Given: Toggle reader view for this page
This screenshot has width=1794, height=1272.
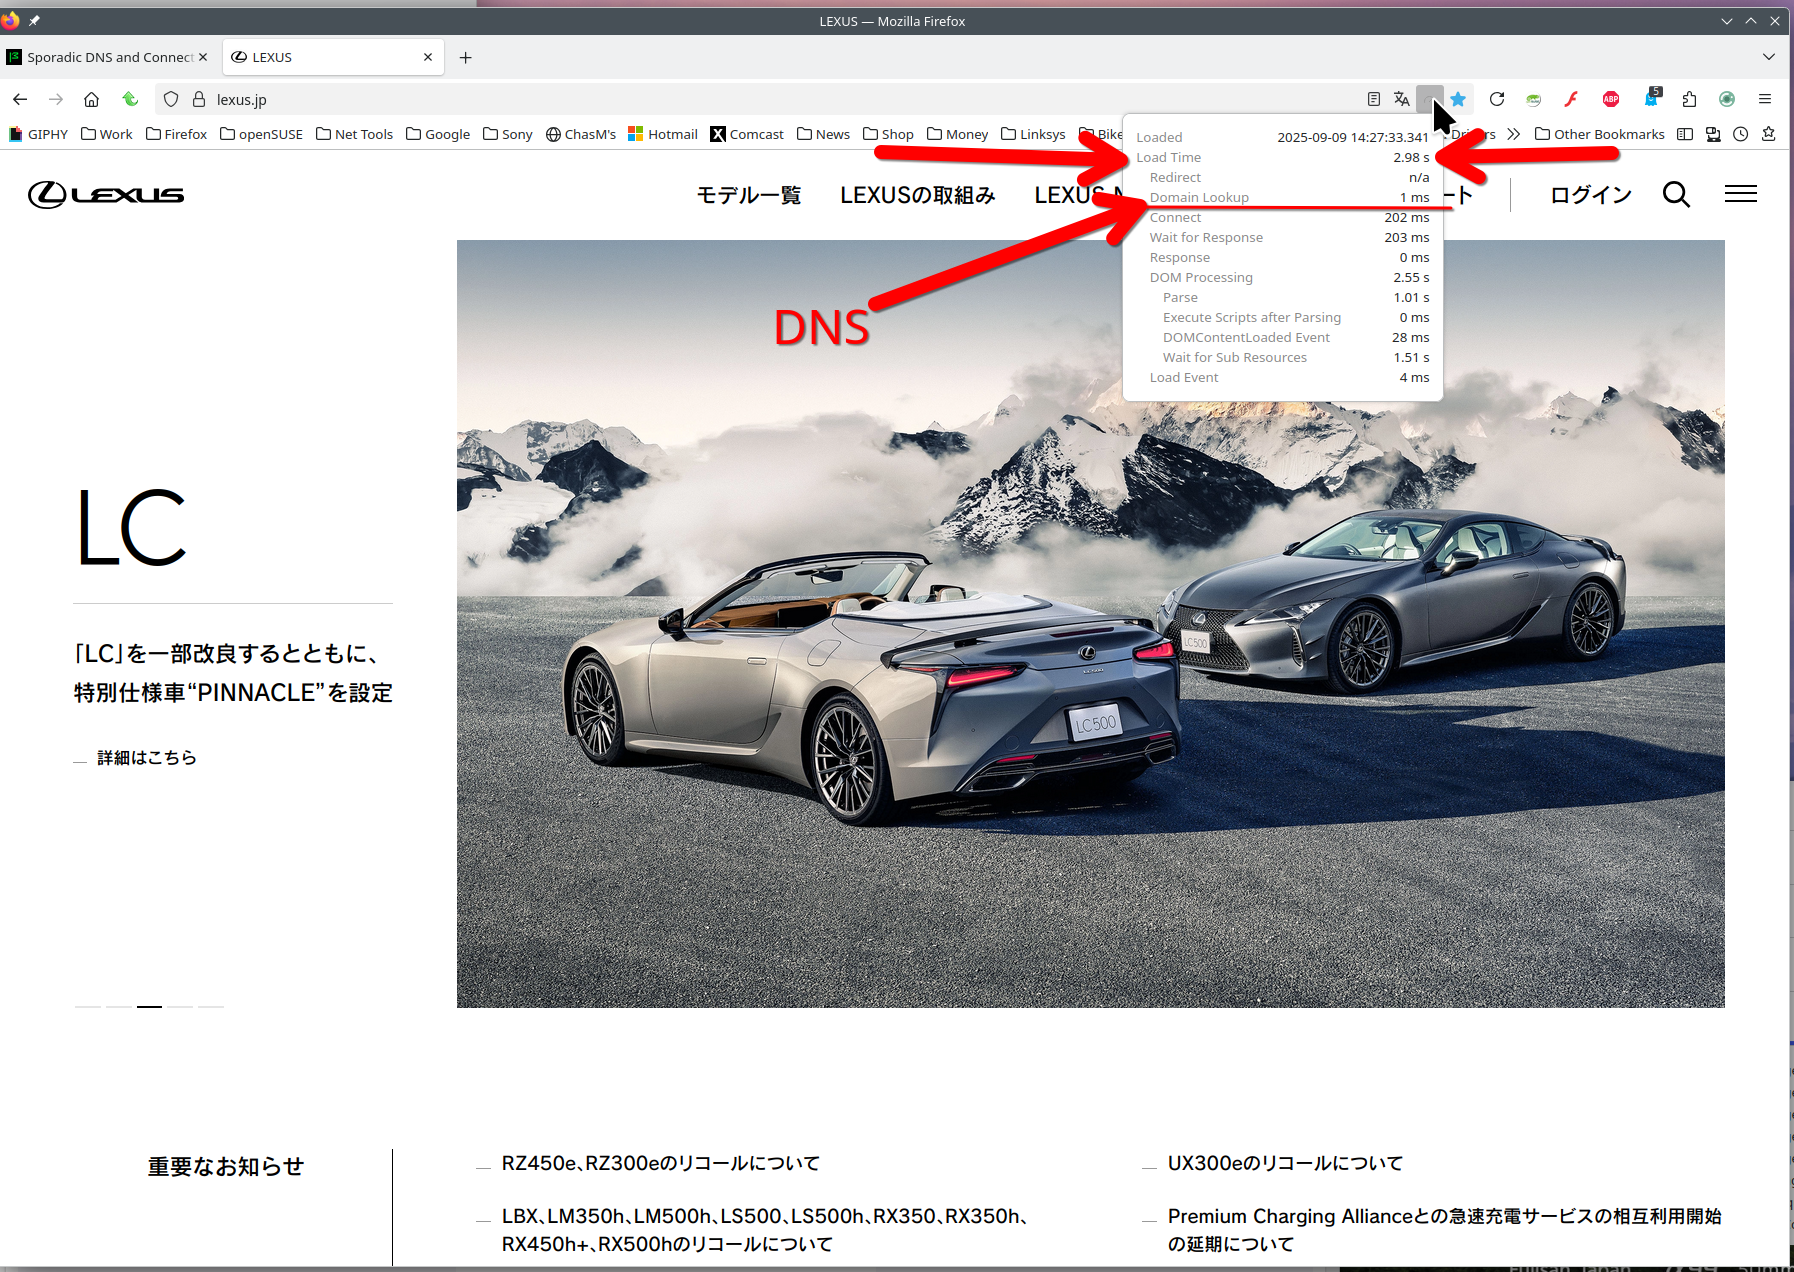Looking at the screenshot, I should tap(1374, 99).
